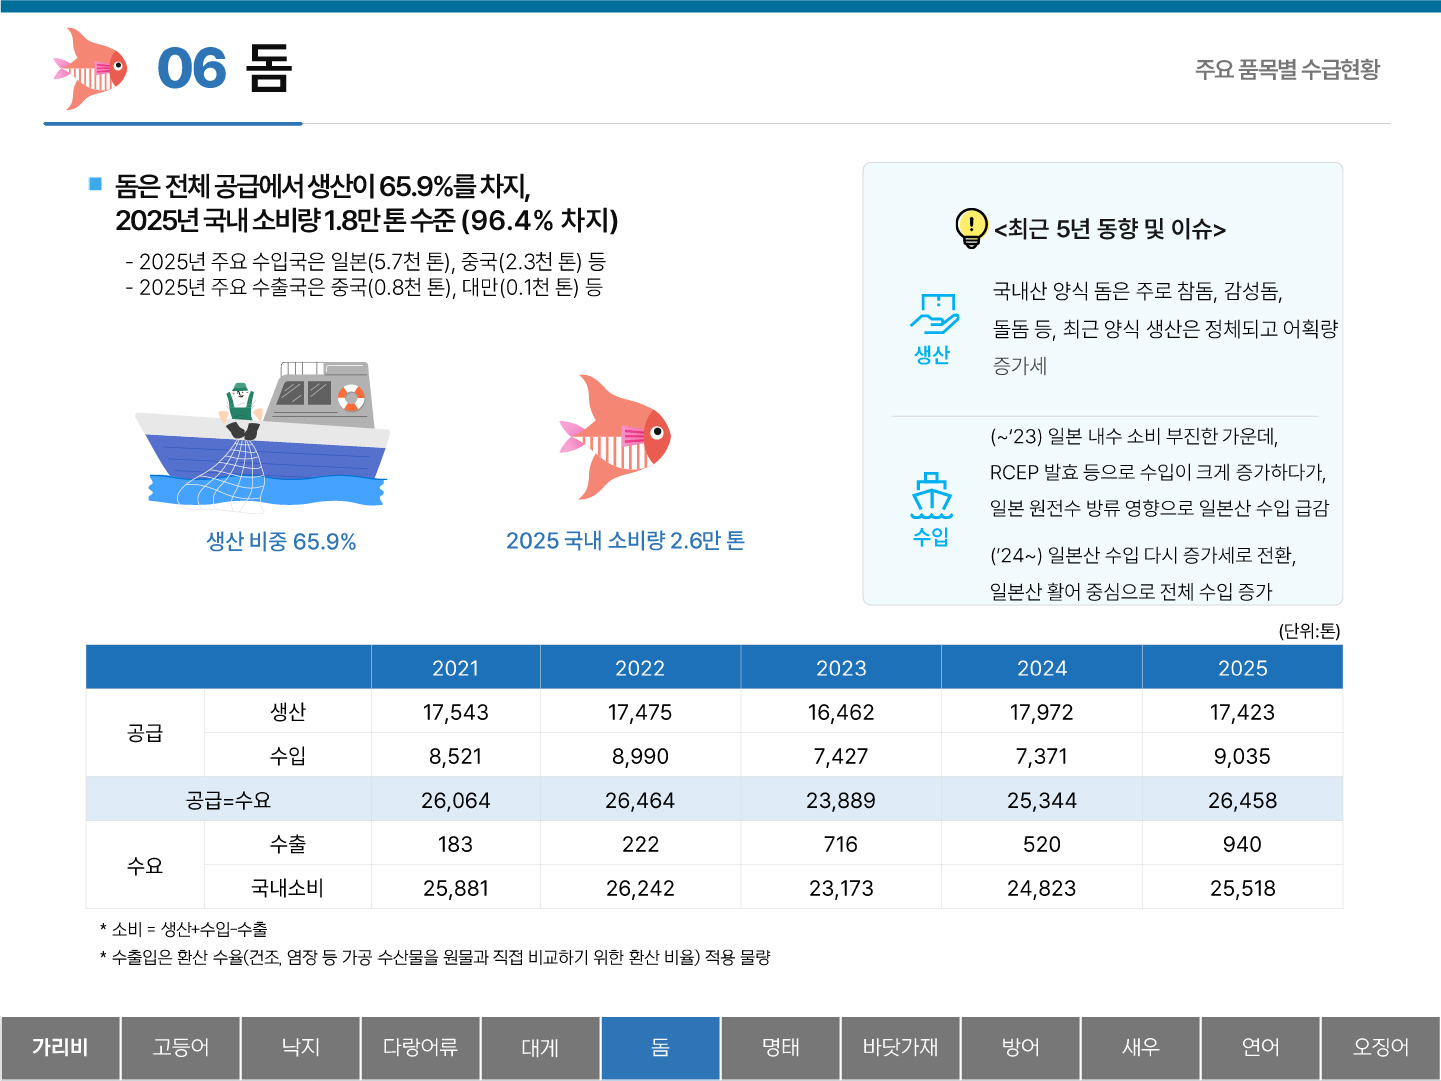Click the 2022 column header
This screenshot has height=1081, width=1441.
640,668
